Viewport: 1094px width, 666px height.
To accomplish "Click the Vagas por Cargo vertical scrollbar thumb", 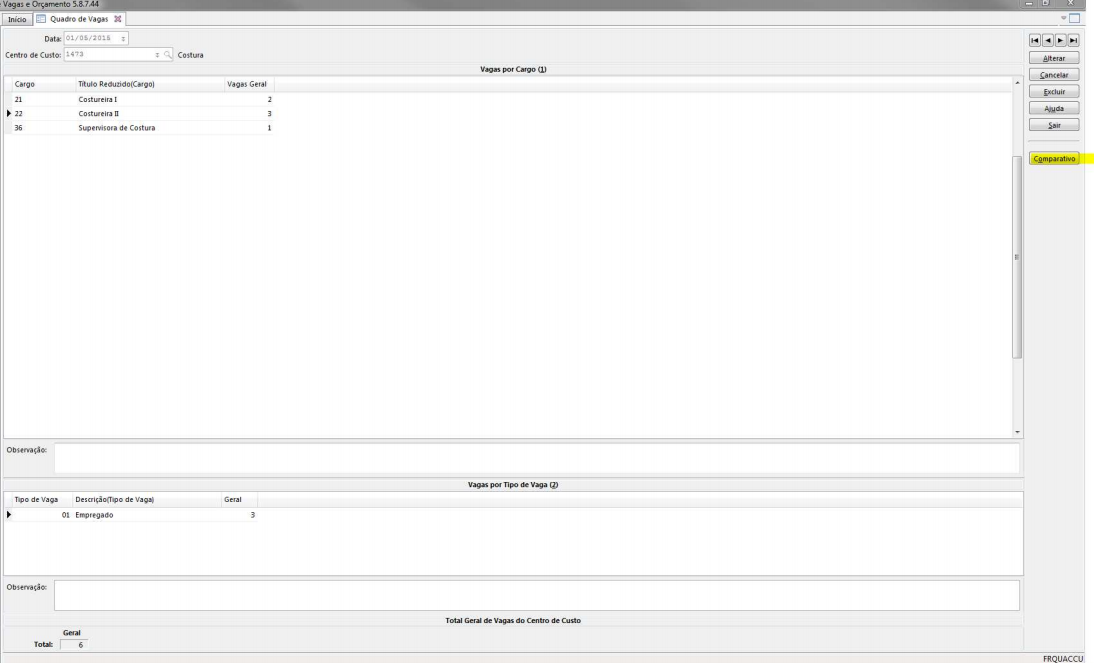I will click(x=1018, y=256).
